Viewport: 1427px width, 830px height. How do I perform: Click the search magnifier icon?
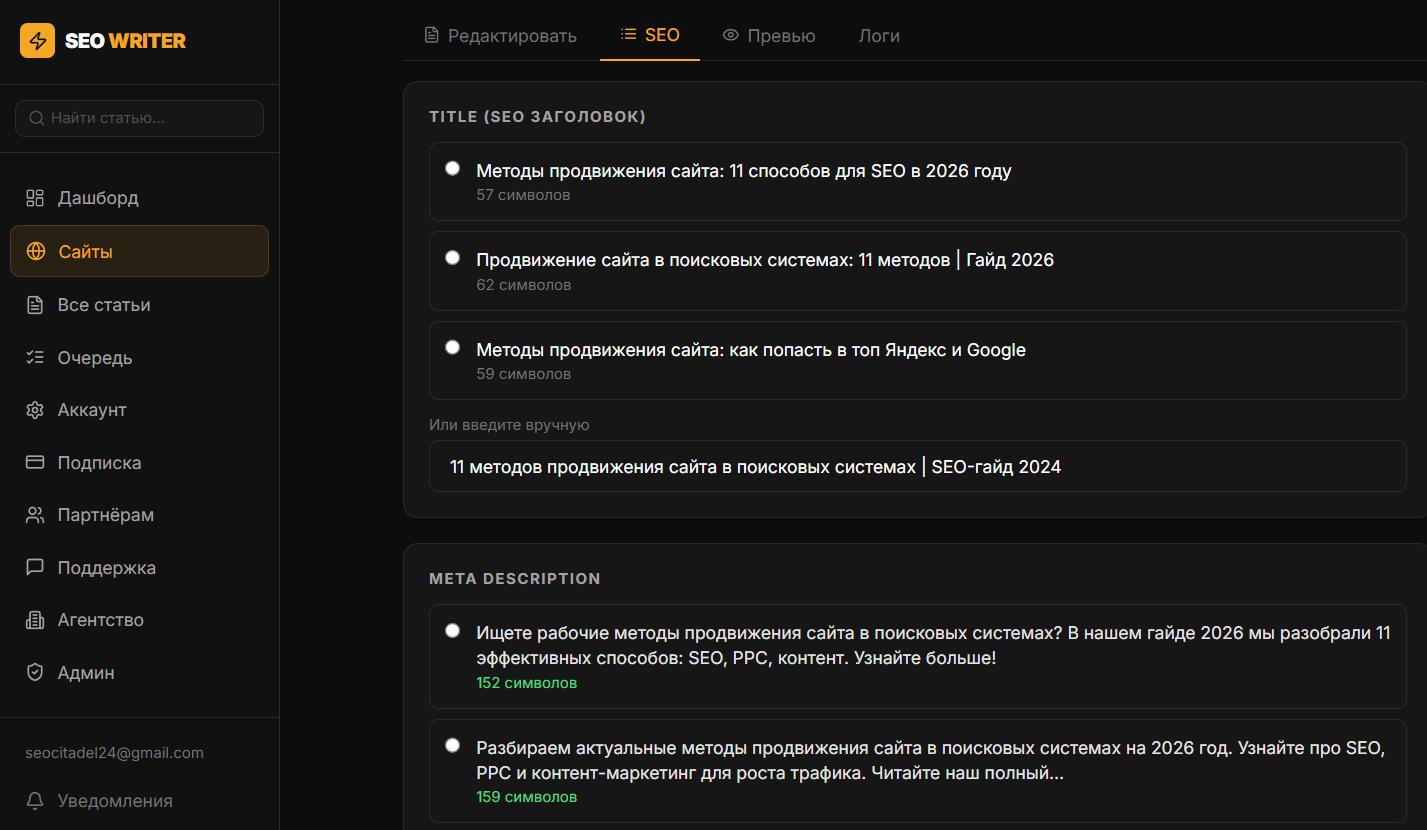pos(37,118)
